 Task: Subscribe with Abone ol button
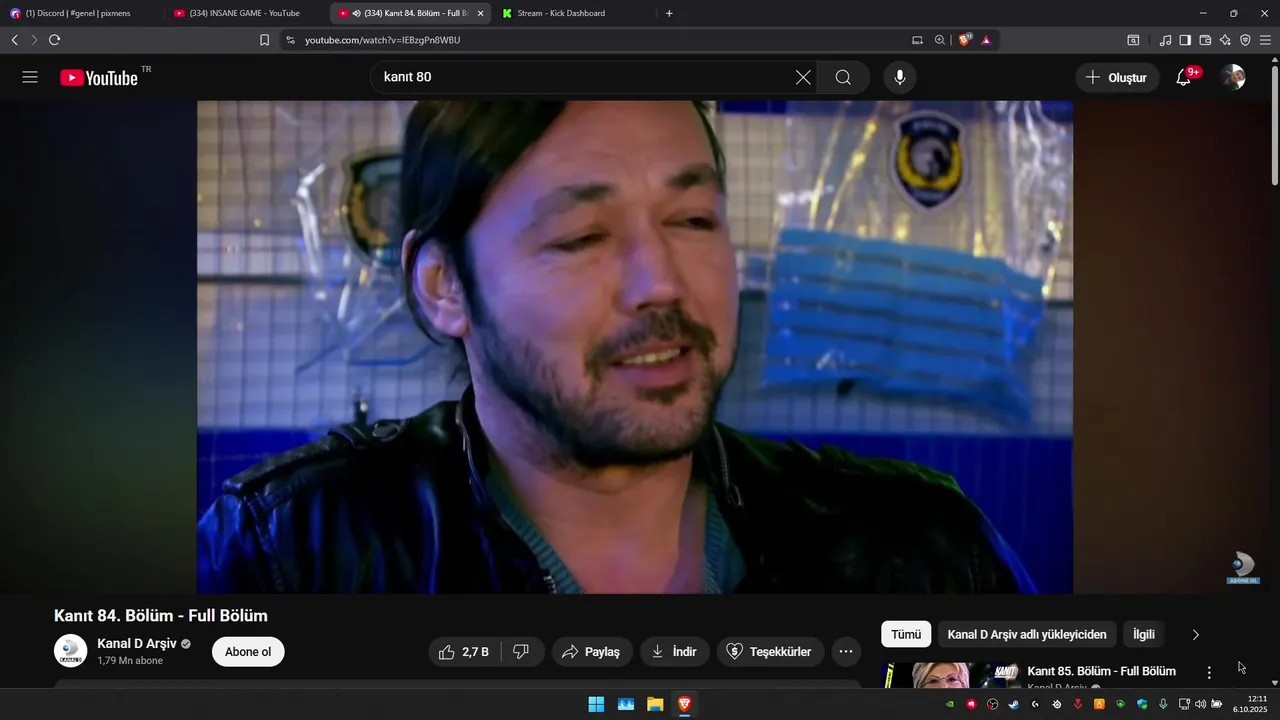(248, 652)
